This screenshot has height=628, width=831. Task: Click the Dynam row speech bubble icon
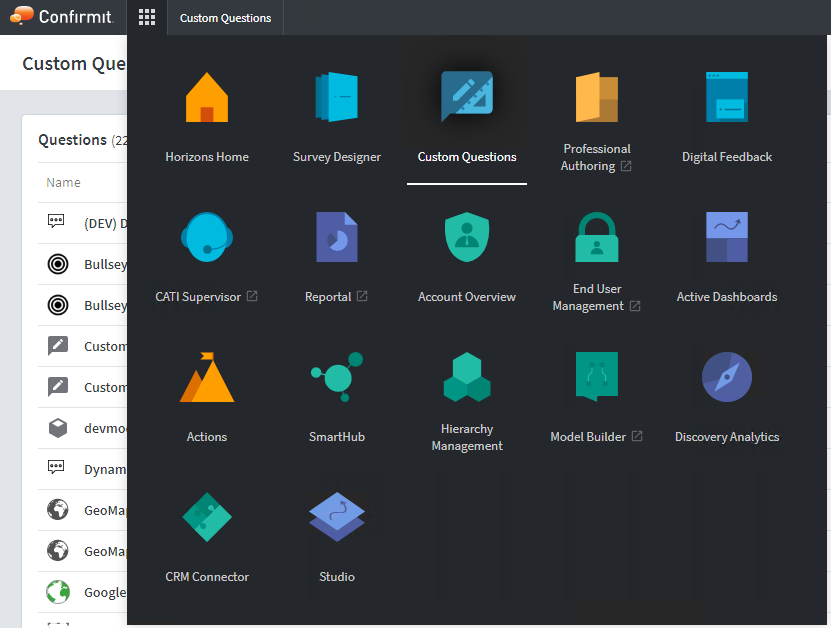coord(56,467)
